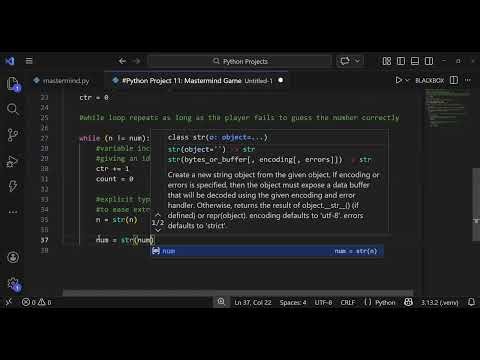
Task: Toggle the primary side bar
Action: [x=401, y=61]
